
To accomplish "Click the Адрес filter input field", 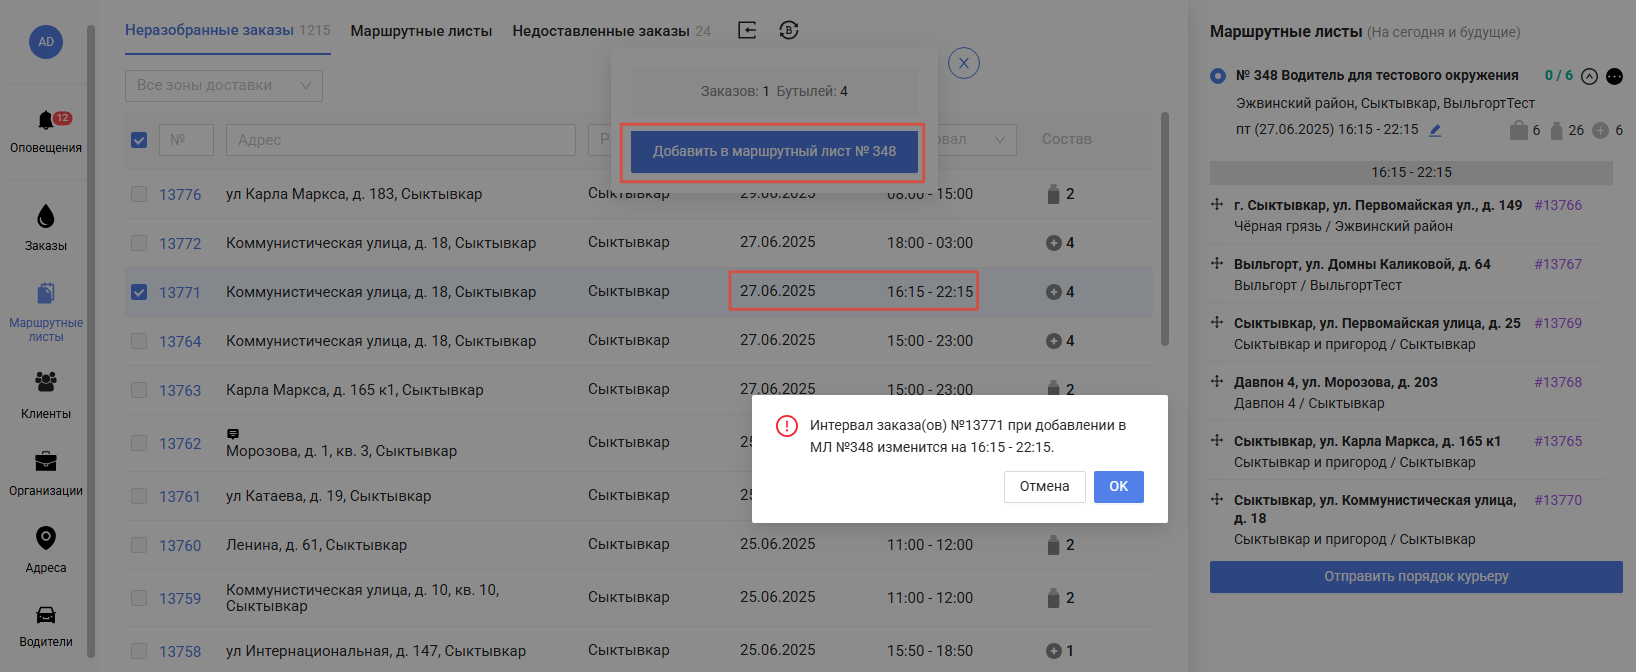I will tap(401, 140).
